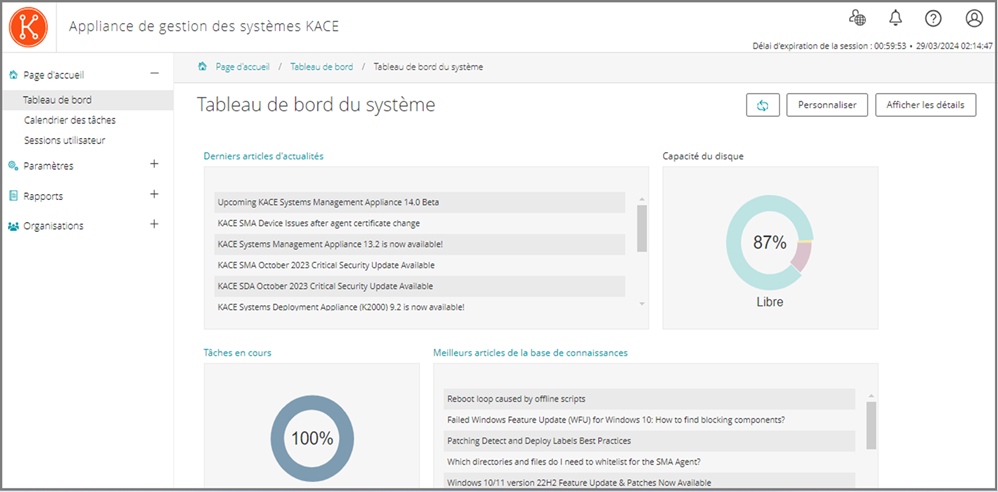
Task: Click the home icon in the breadcrumb
Action: pos(202,66)
